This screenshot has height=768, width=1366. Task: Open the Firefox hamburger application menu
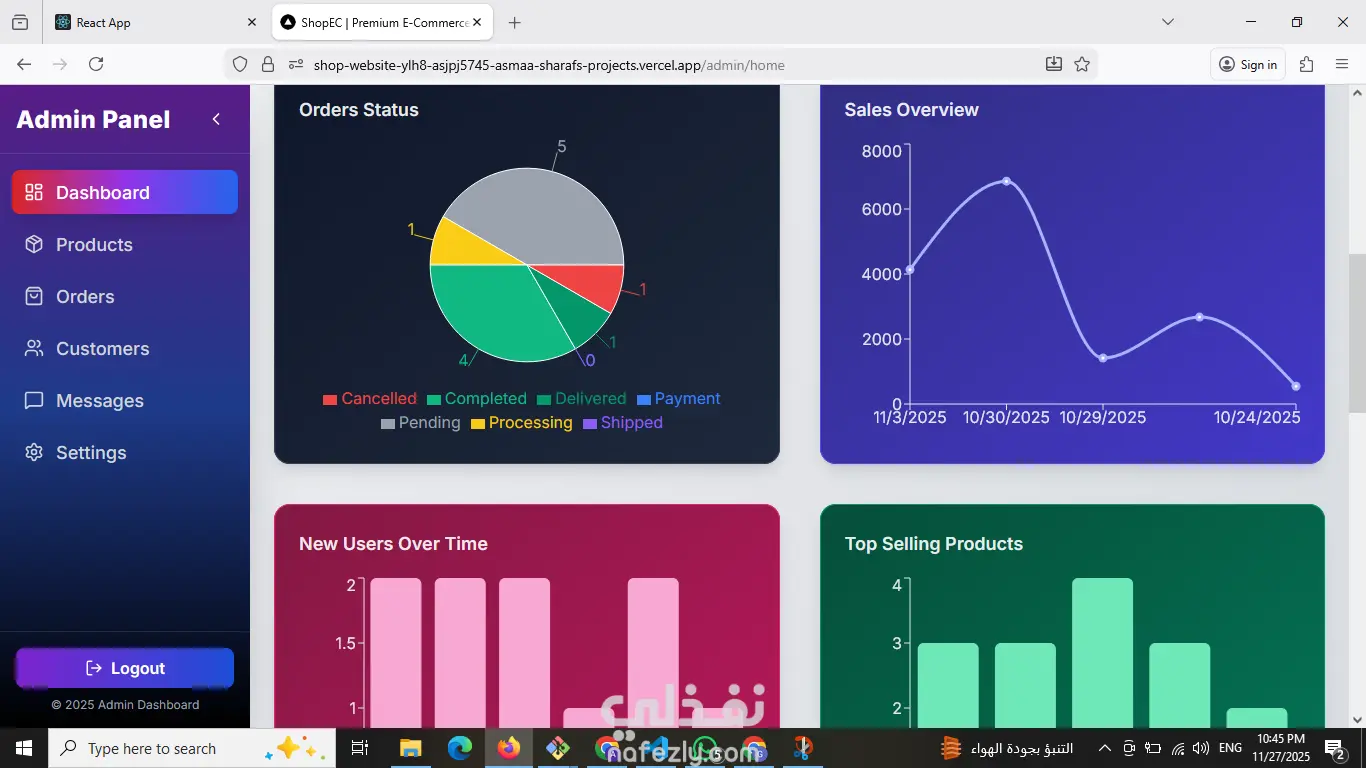pyautogui.click(x=1342, y=64)
